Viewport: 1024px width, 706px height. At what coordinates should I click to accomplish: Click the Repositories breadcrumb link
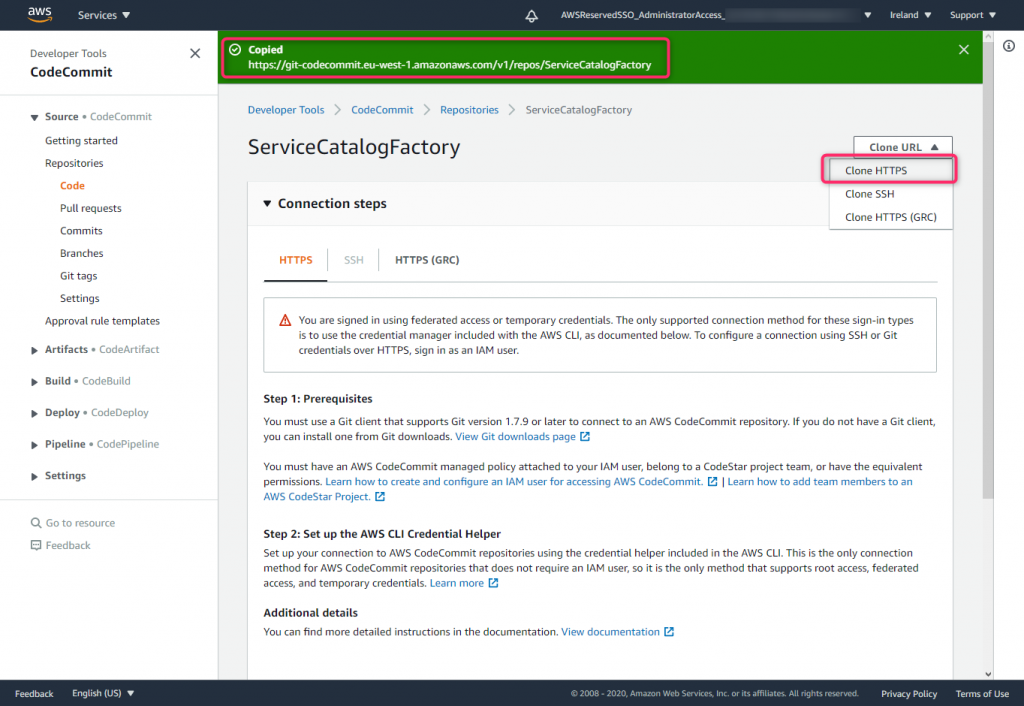point(469,110)
